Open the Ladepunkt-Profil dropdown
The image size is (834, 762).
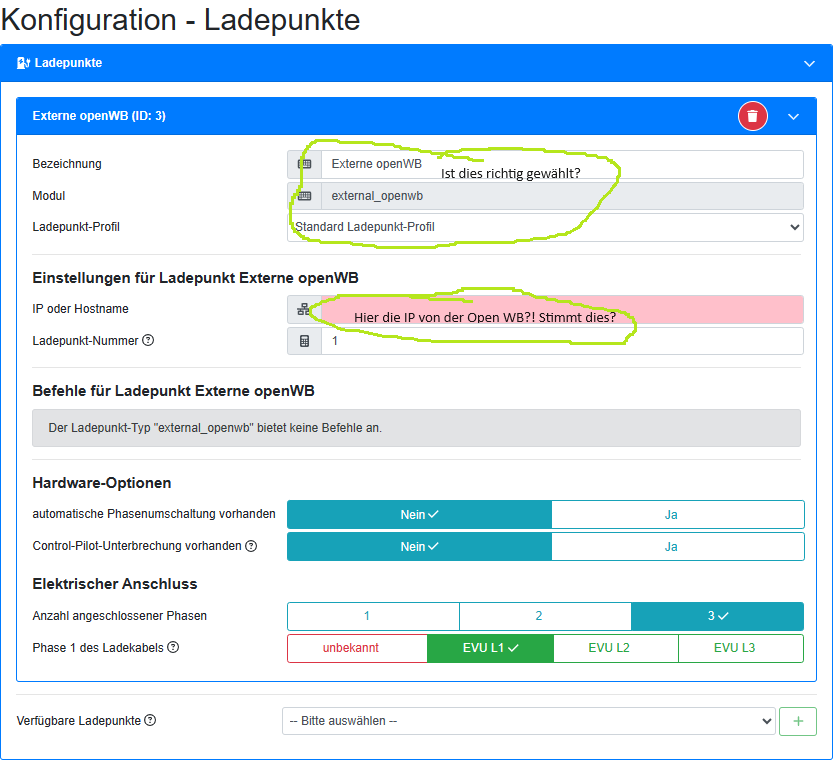545,227
